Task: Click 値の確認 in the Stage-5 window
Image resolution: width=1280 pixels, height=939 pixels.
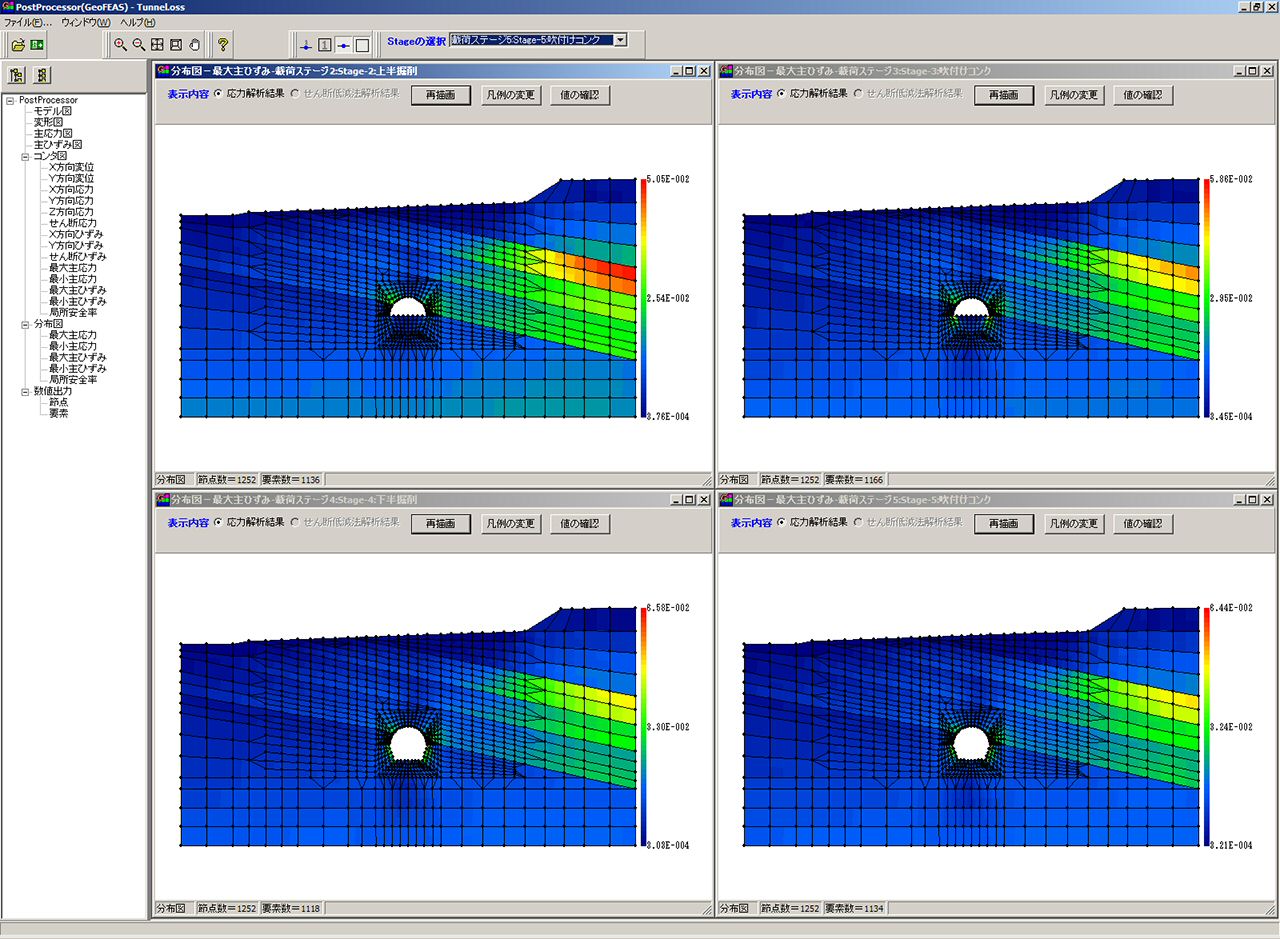Action: point(1143,523)
